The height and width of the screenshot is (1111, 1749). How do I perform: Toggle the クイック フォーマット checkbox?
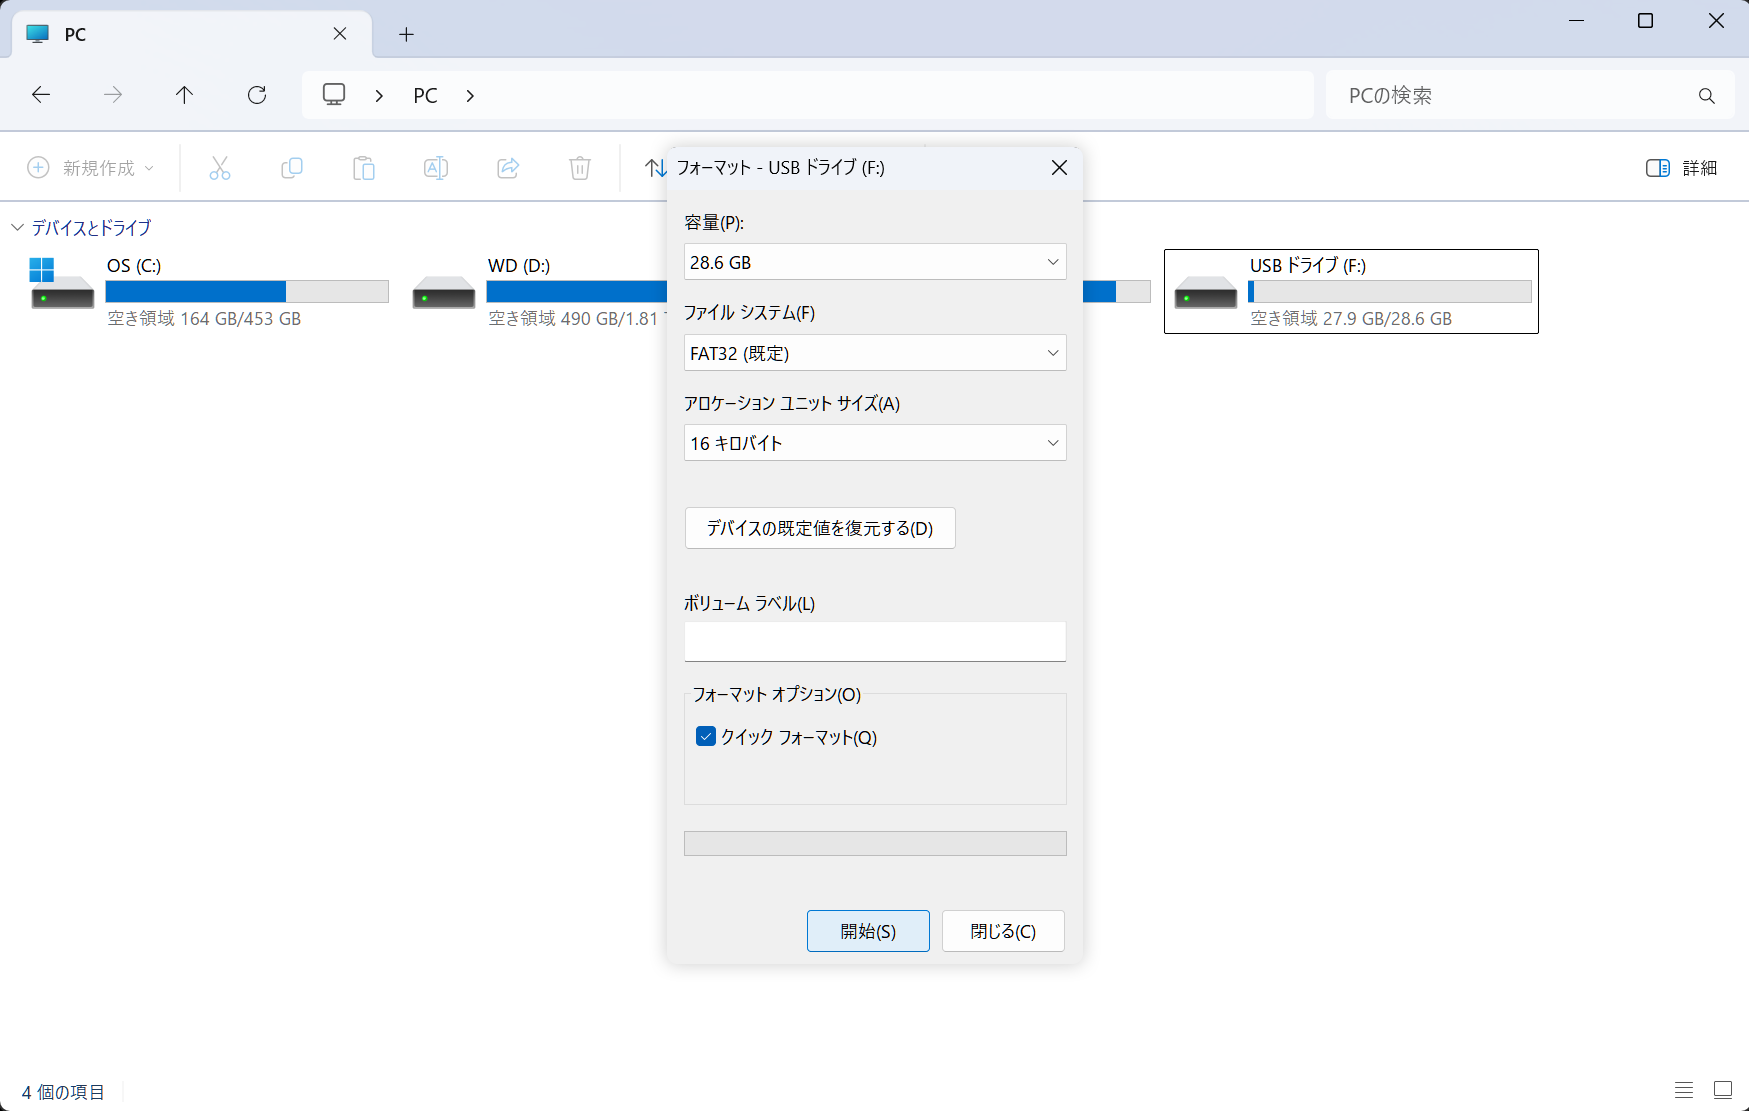point(706,737)
